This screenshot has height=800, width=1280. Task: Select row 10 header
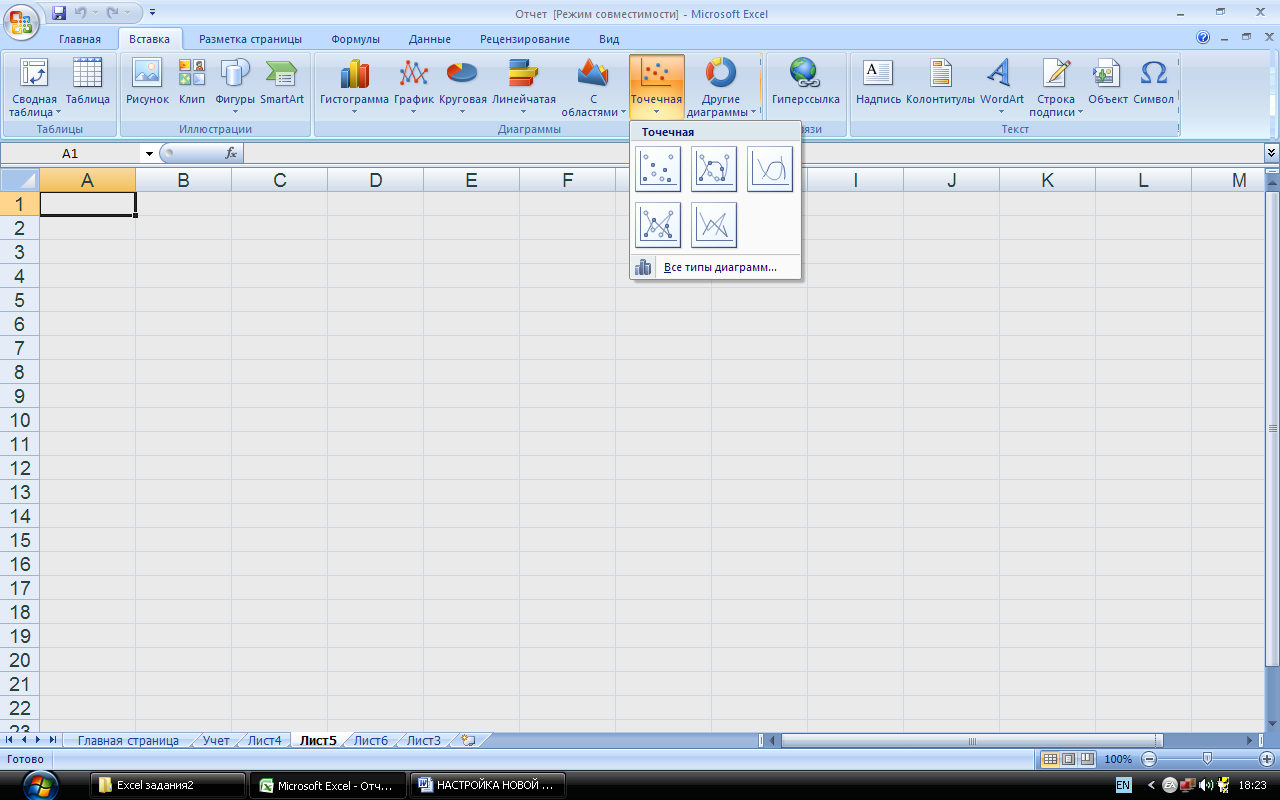point(19,420)
